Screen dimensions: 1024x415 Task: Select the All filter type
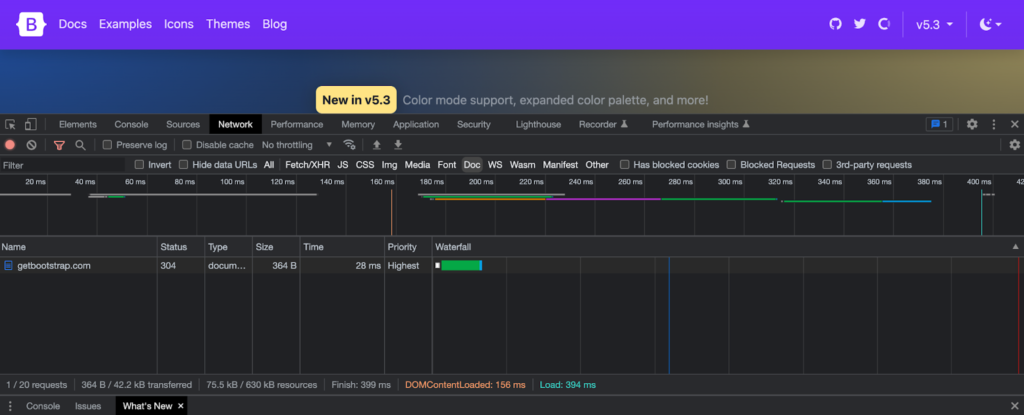click(269, 165)
